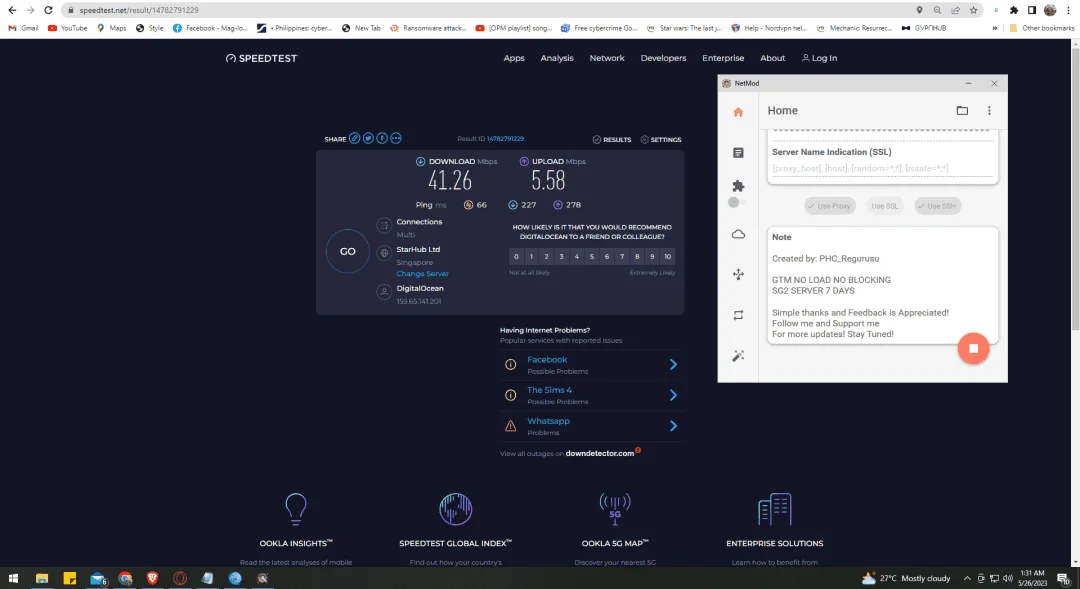Open Brave browser from the taskbar
The image size is (1080, 589).
152,579
